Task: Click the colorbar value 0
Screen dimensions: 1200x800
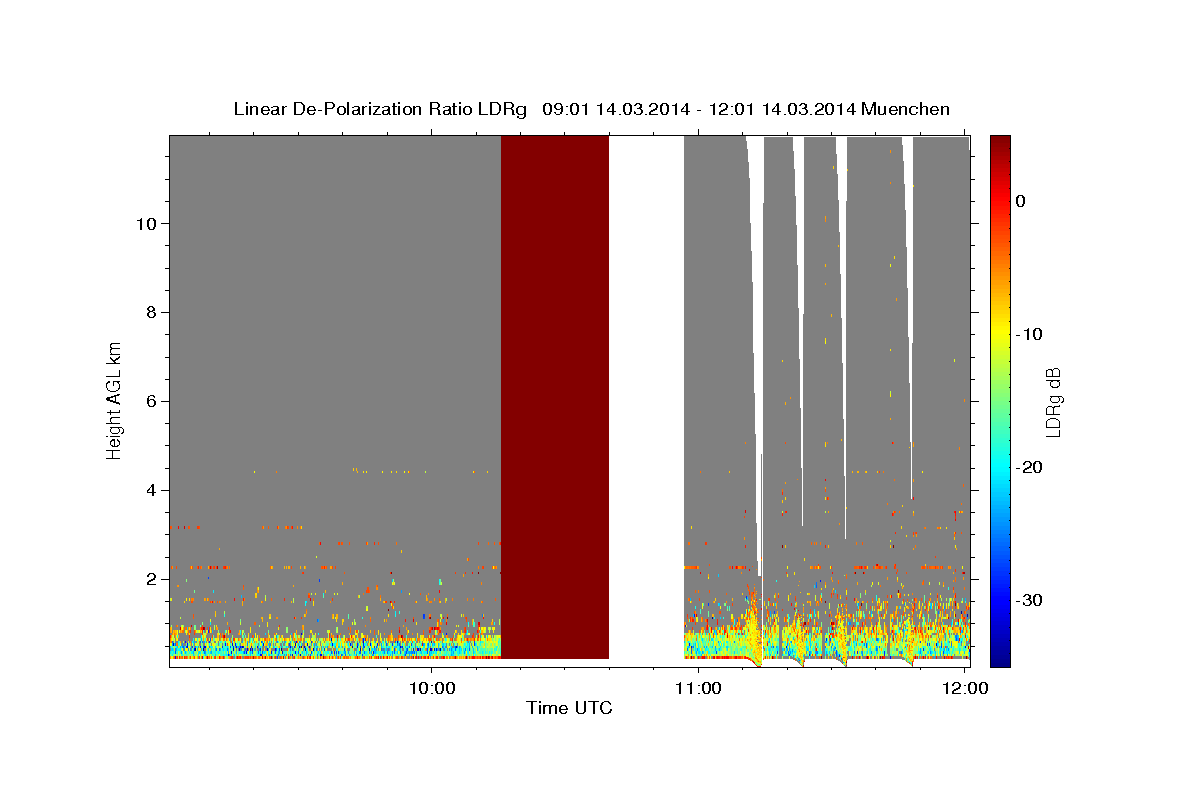Action: click(1021, 201)
